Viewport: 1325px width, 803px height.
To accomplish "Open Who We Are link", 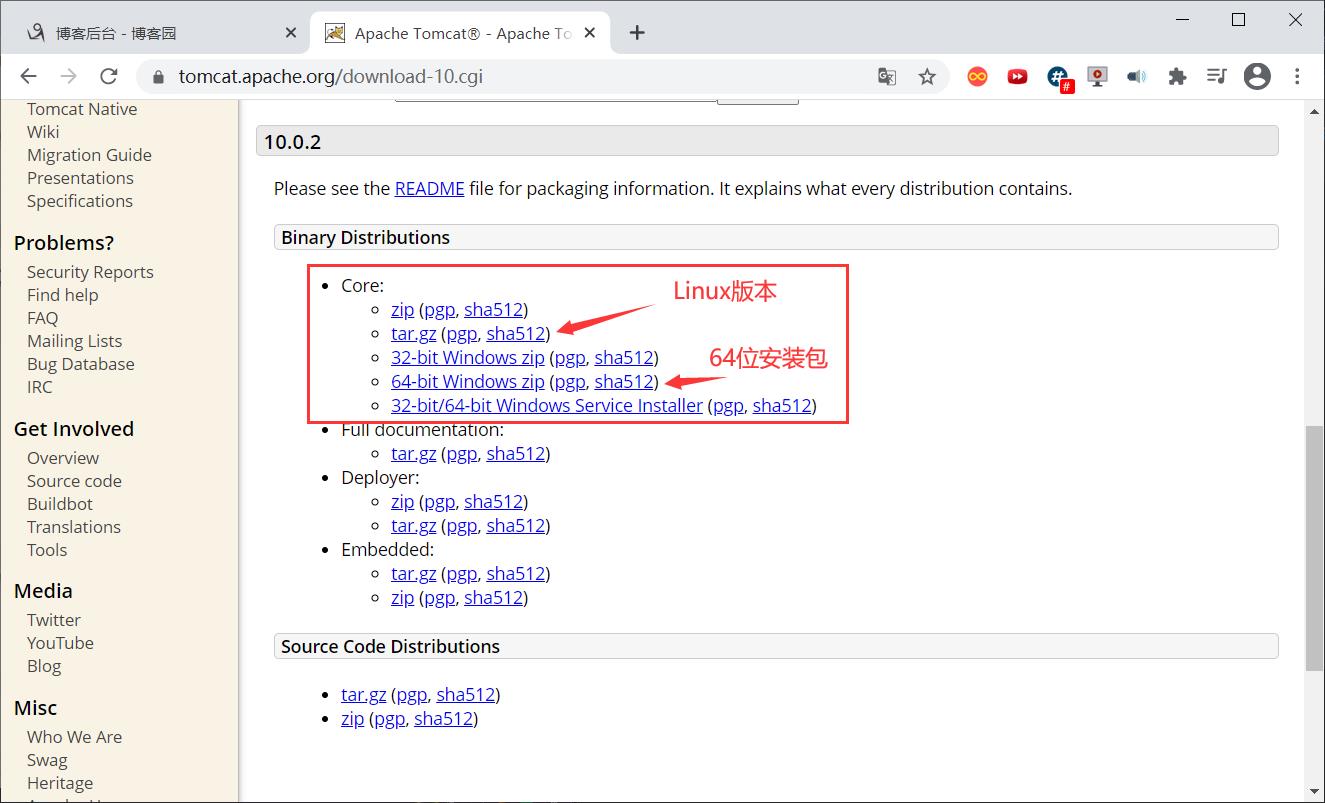I will [x=75, y=737].
